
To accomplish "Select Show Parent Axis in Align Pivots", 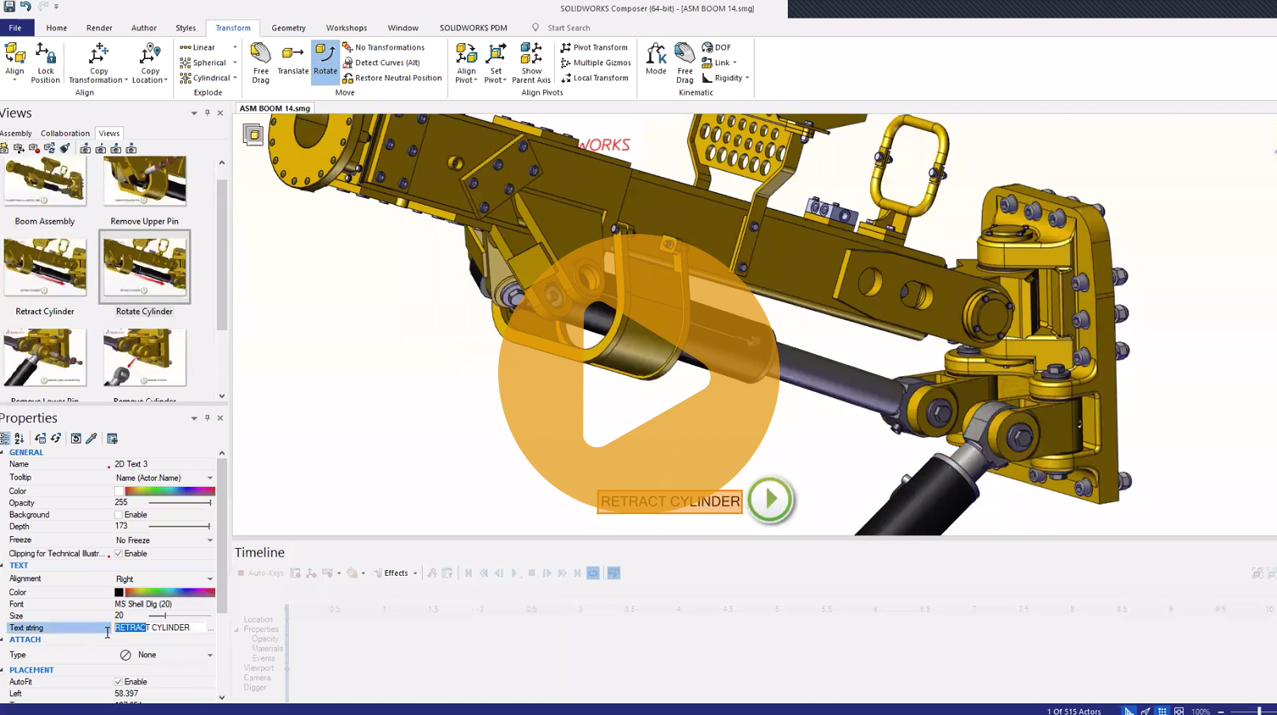I will click(x=531, y=63).
